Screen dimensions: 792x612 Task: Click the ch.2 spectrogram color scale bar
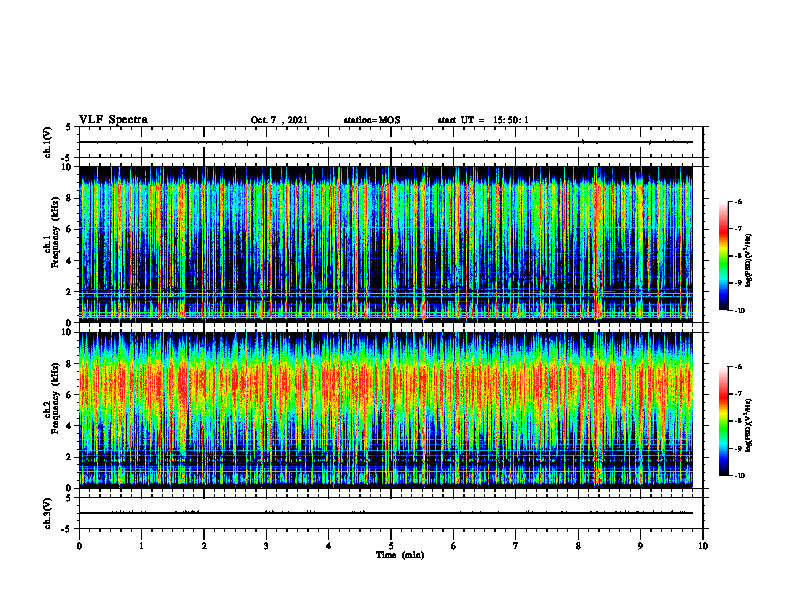[x=723, y=421]
